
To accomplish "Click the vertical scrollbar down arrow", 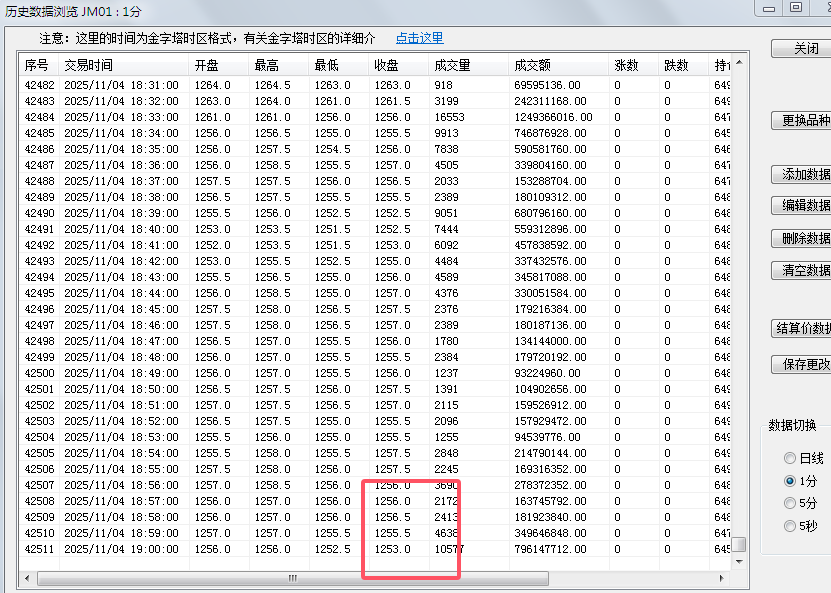I will click(740, 562).
